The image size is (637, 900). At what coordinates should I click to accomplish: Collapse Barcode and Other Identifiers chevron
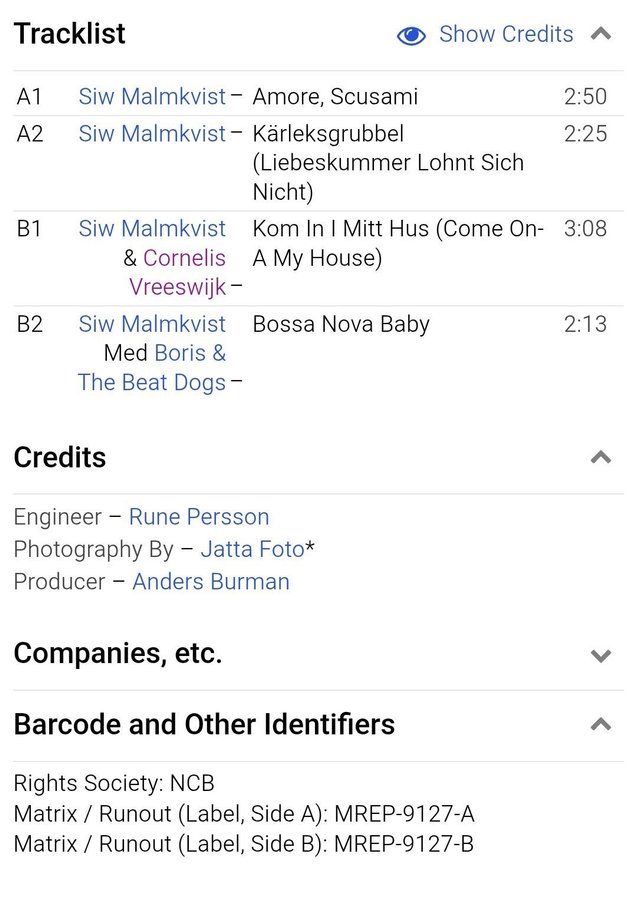pos(600,724)
